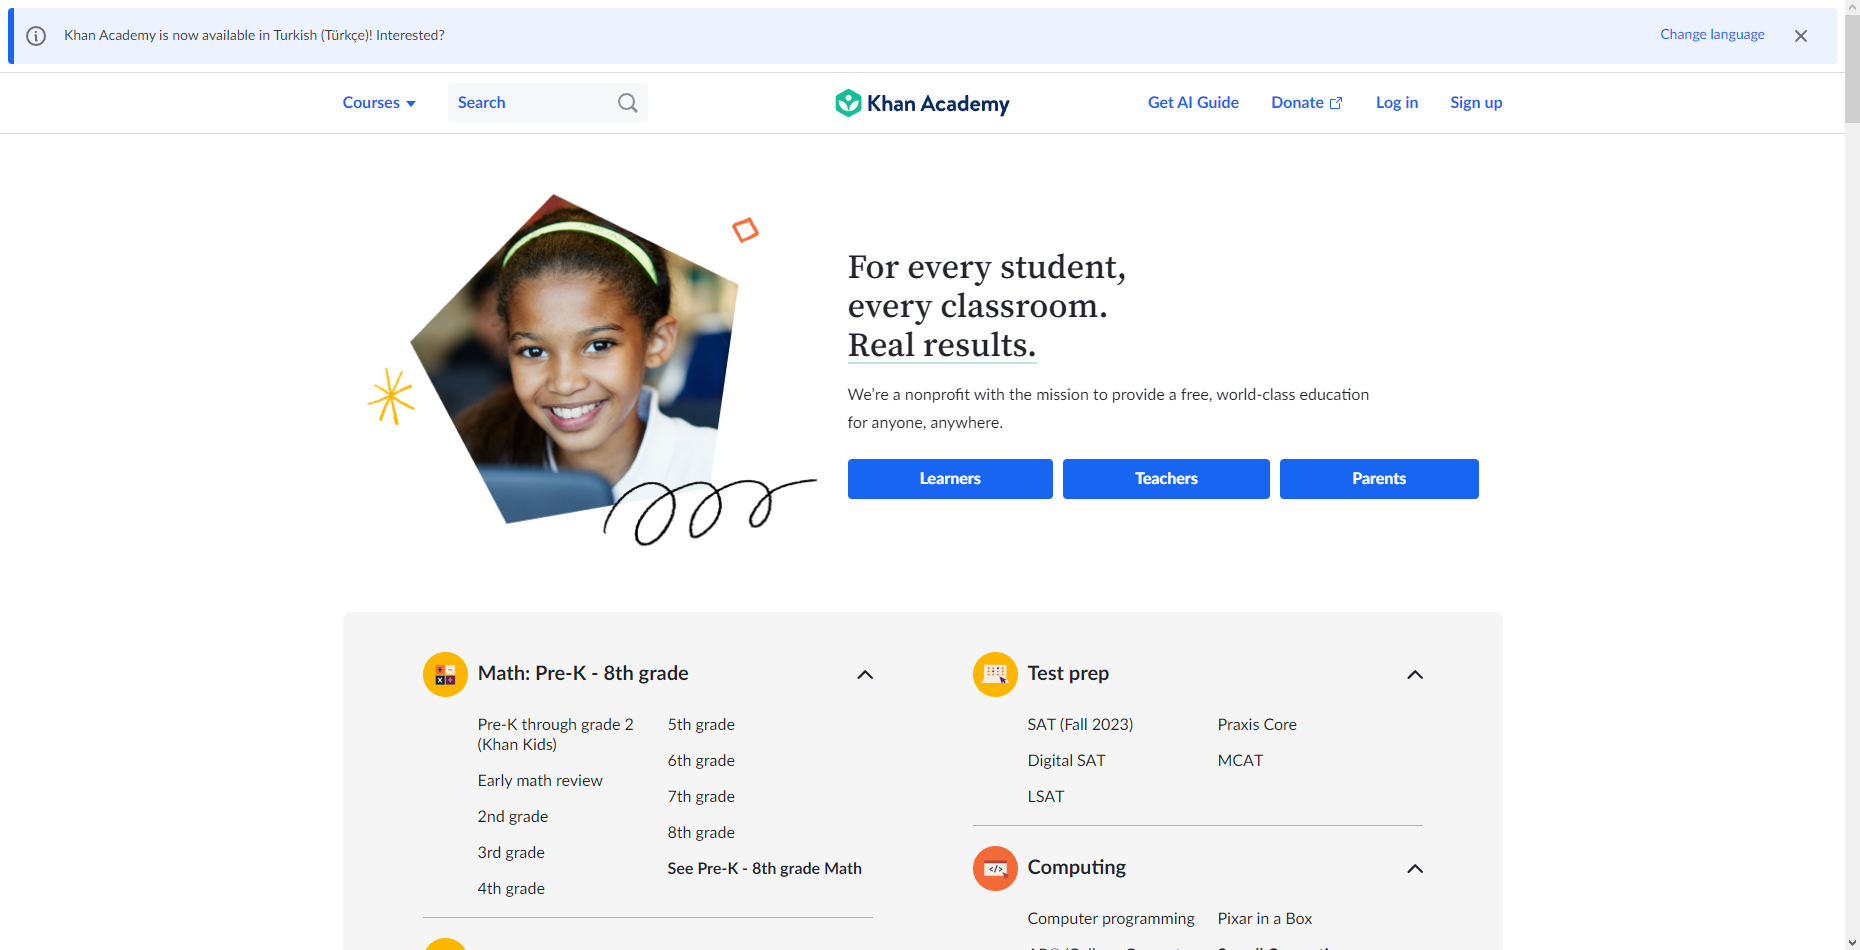Click the Math: Pre-K - 8th grade heading
The image size is (1860, 950).
point(583,673)
